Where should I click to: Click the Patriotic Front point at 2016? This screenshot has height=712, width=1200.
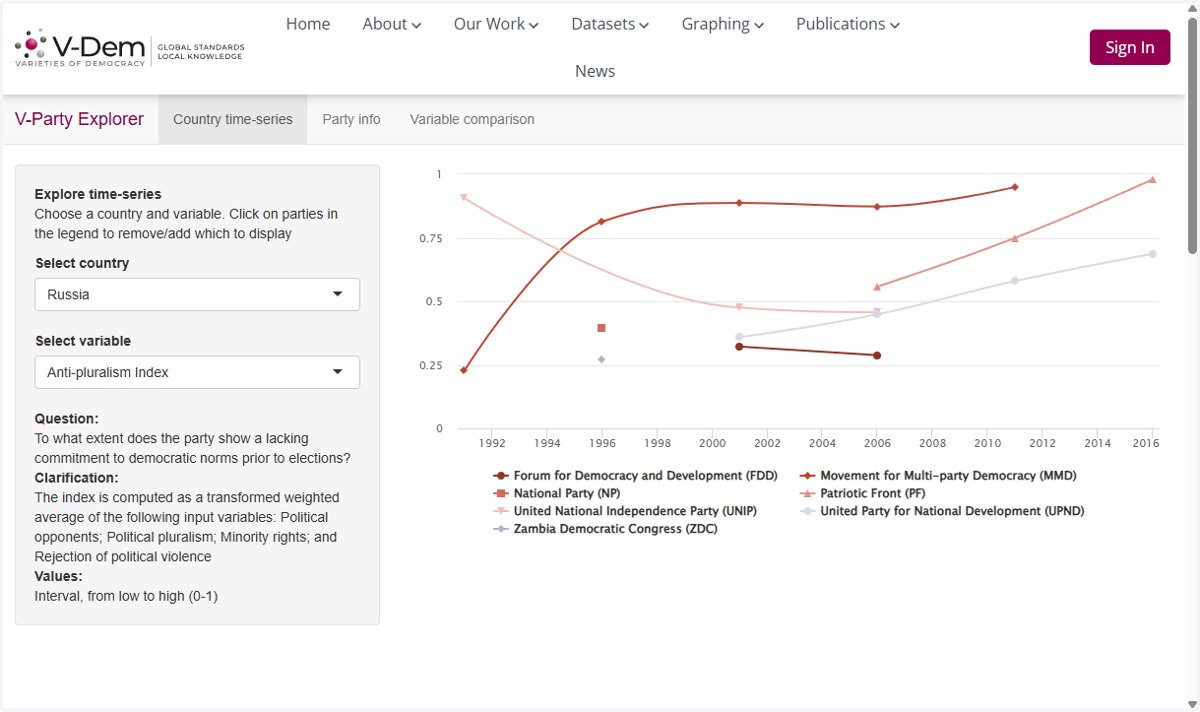pyautogui.click(x=1153, y=180)
